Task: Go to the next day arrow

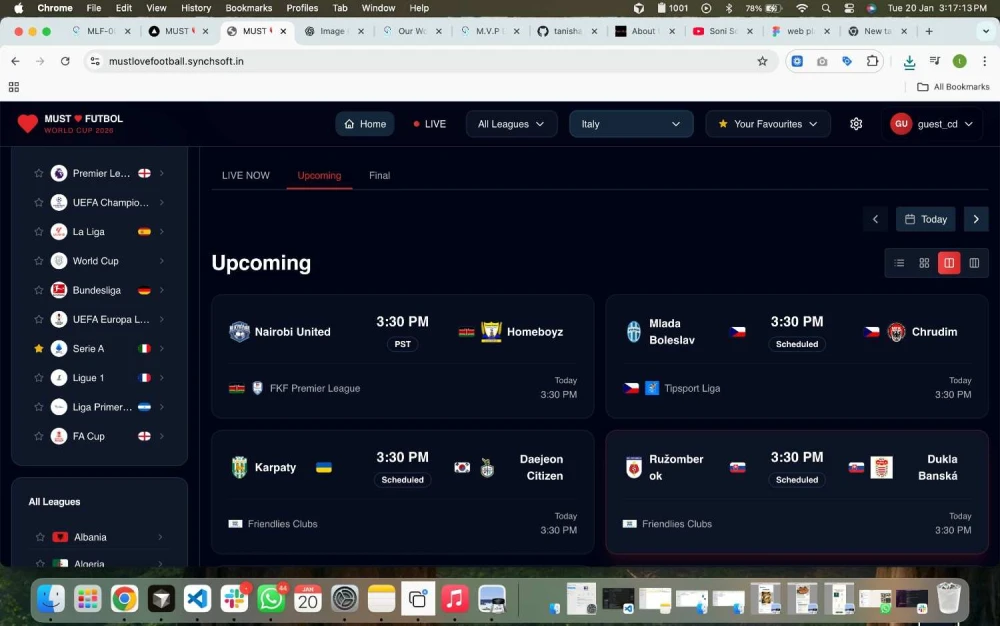Action: pos(976,219)
